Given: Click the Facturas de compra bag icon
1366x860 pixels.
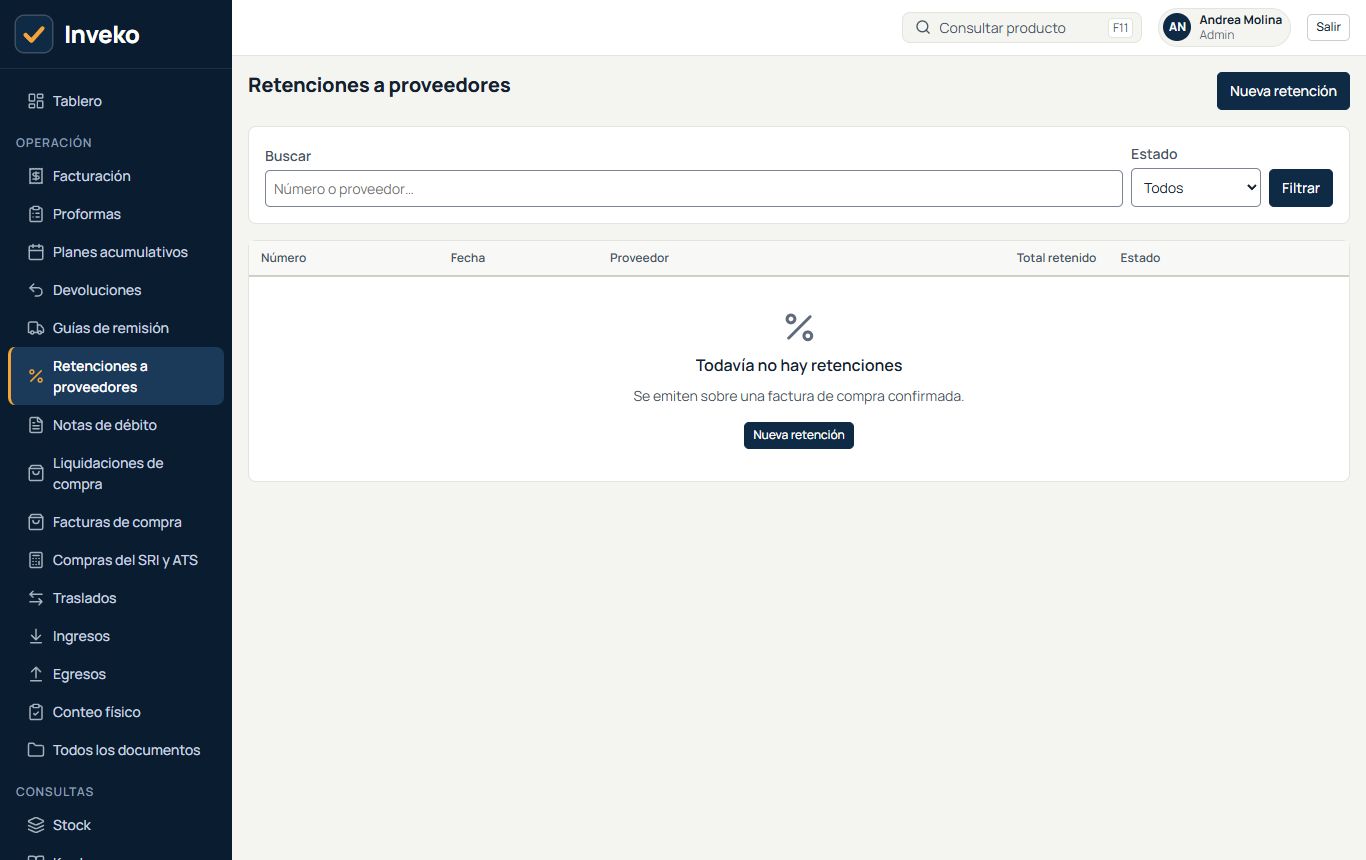Looking at the screenshot, I should [36, 522].
